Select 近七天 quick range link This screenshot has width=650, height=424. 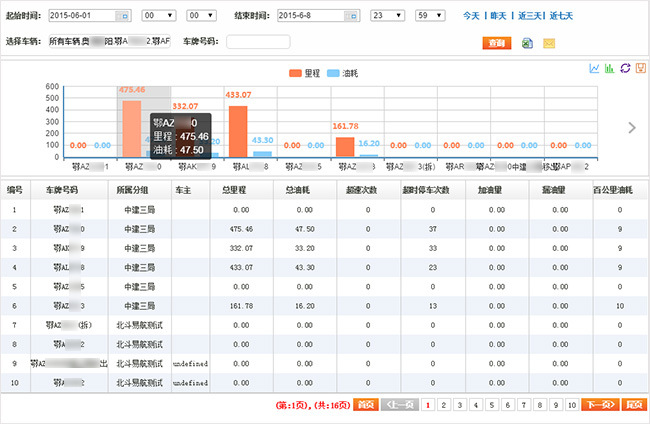(561, 16)
